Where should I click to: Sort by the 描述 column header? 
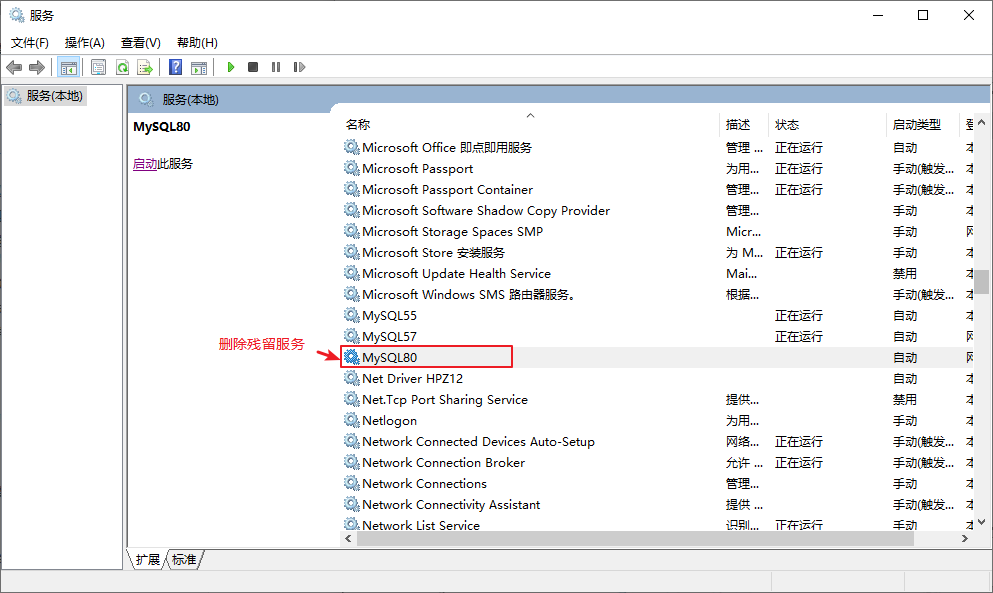coord(744,125)
